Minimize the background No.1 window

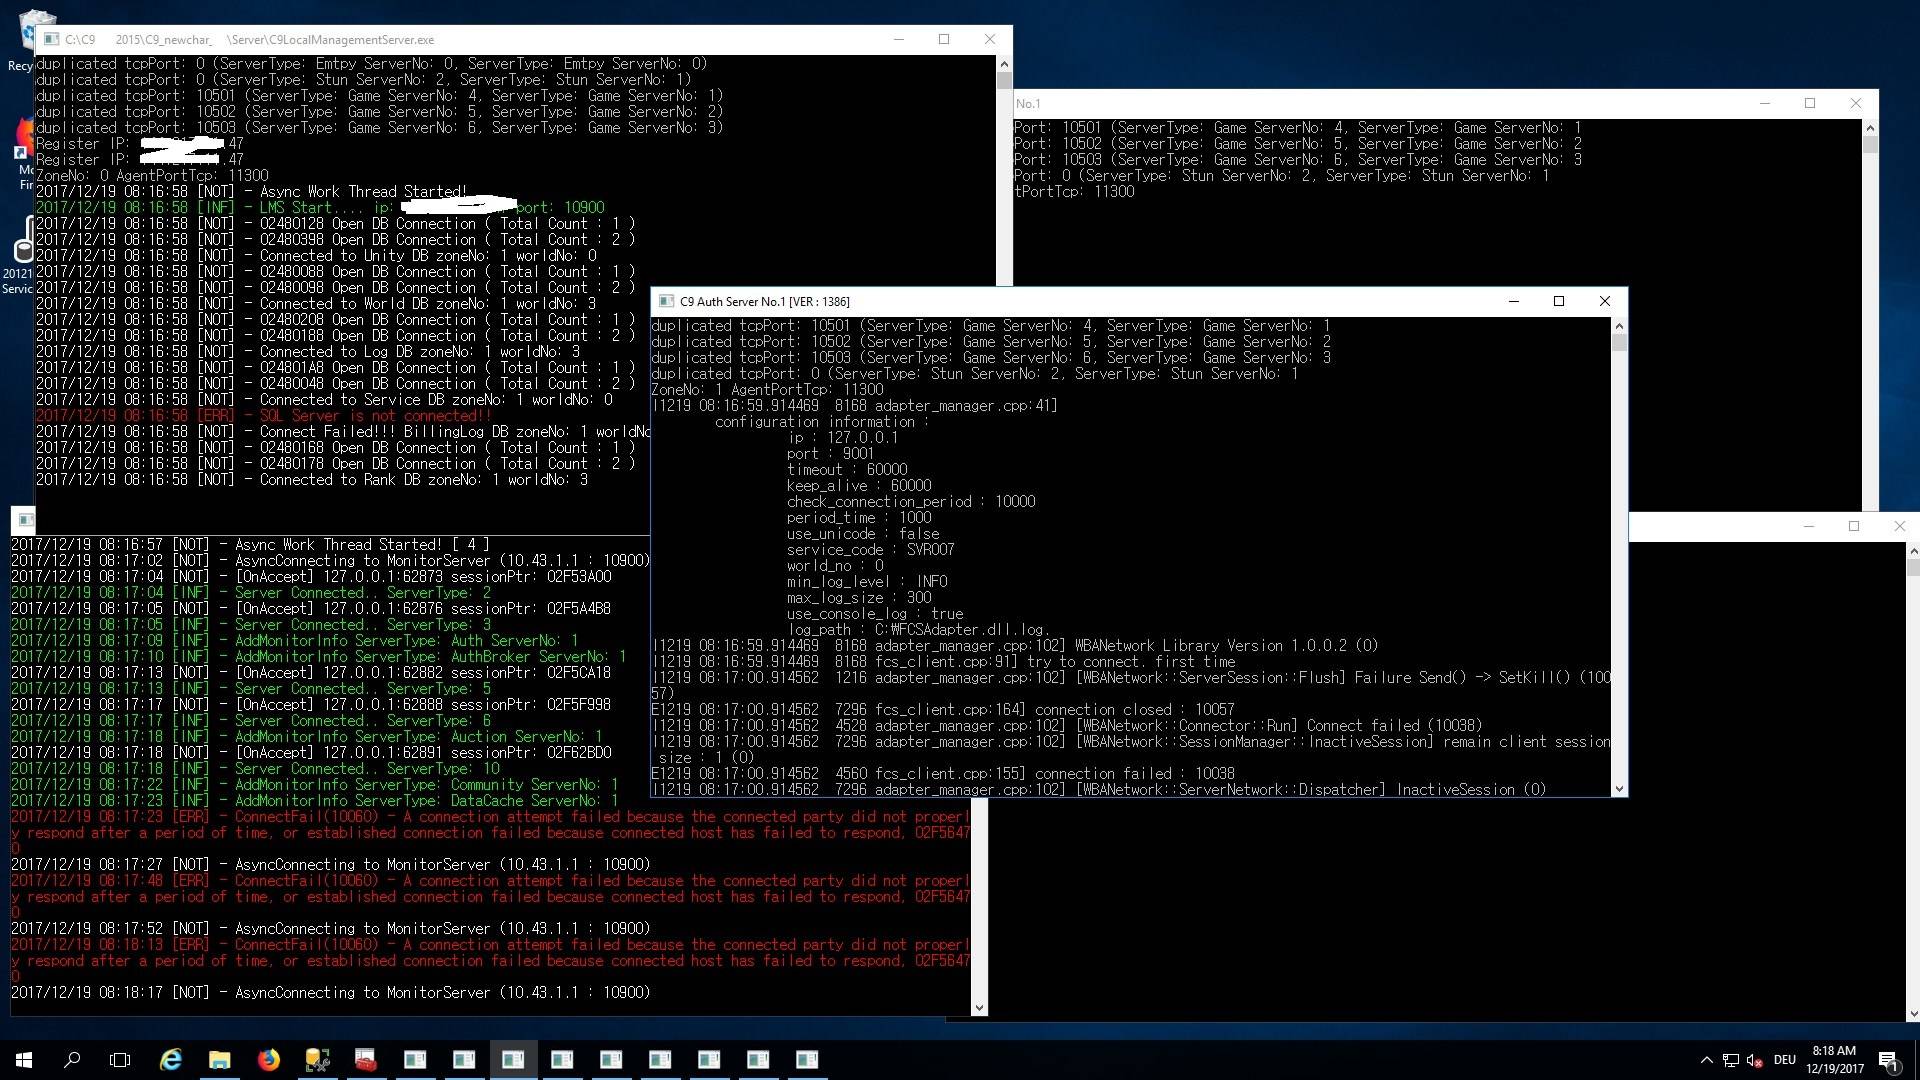[x=1764, y=103]
